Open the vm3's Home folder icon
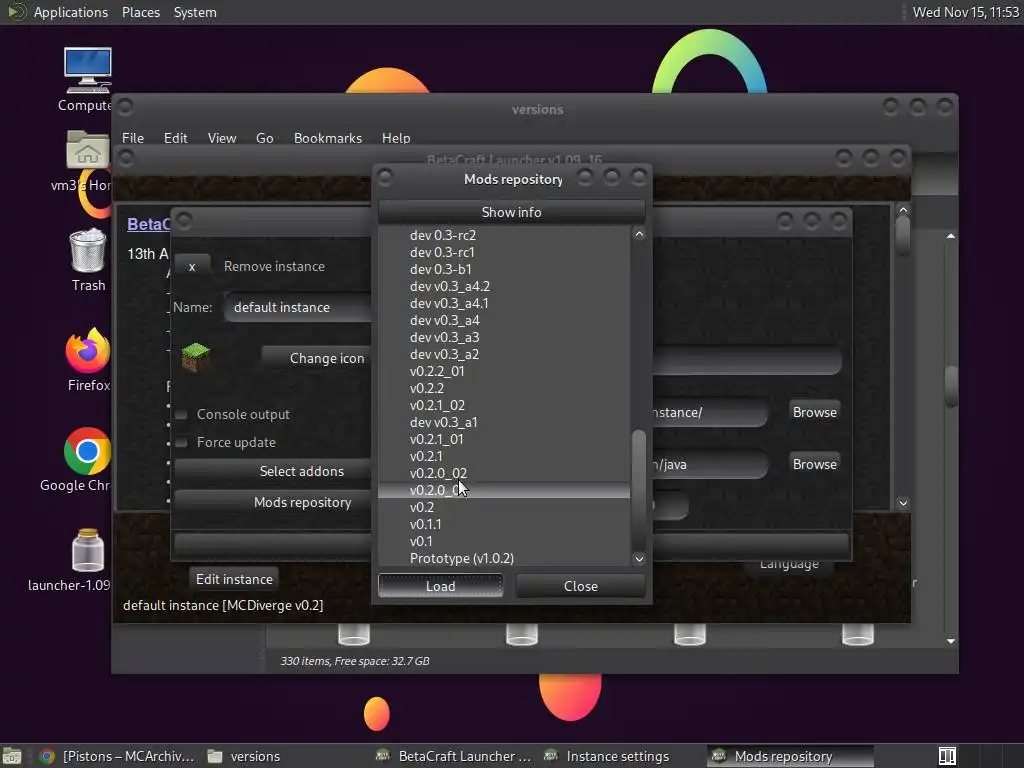The image size is (1024, 768). click(x=87, y=151)
